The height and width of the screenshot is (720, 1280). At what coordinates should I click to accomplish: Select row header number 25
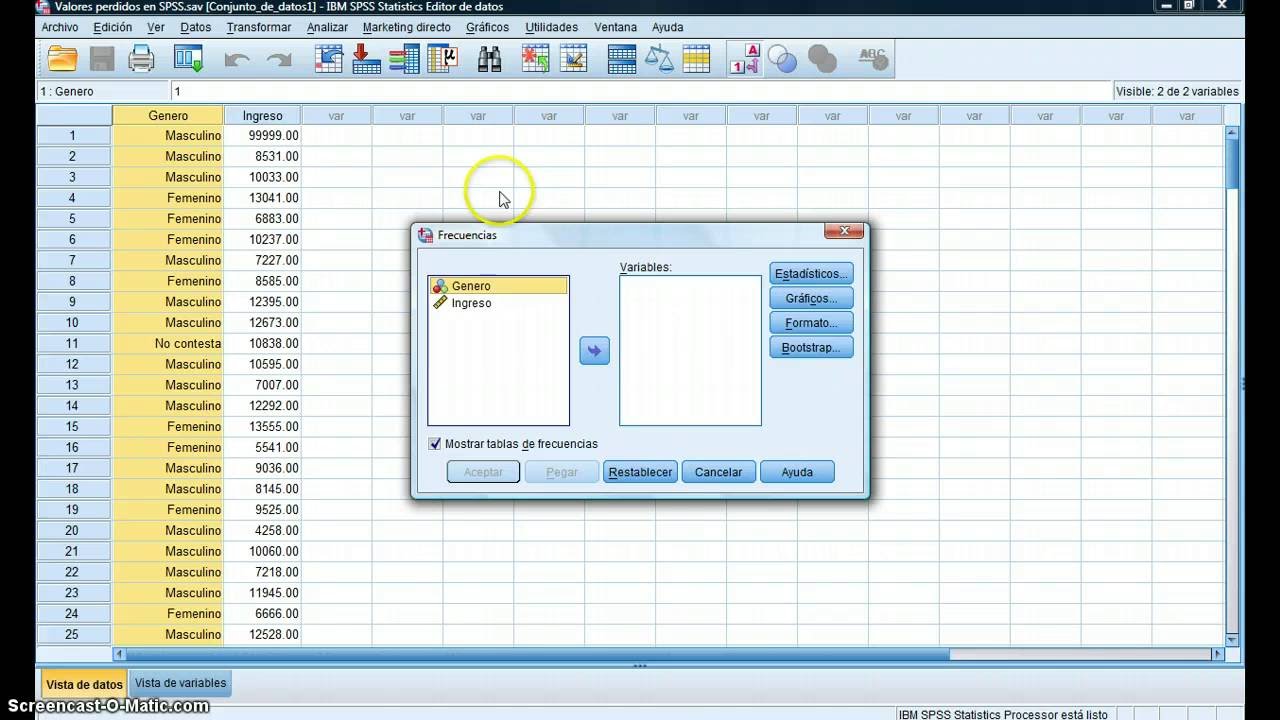tap(73, 635)
